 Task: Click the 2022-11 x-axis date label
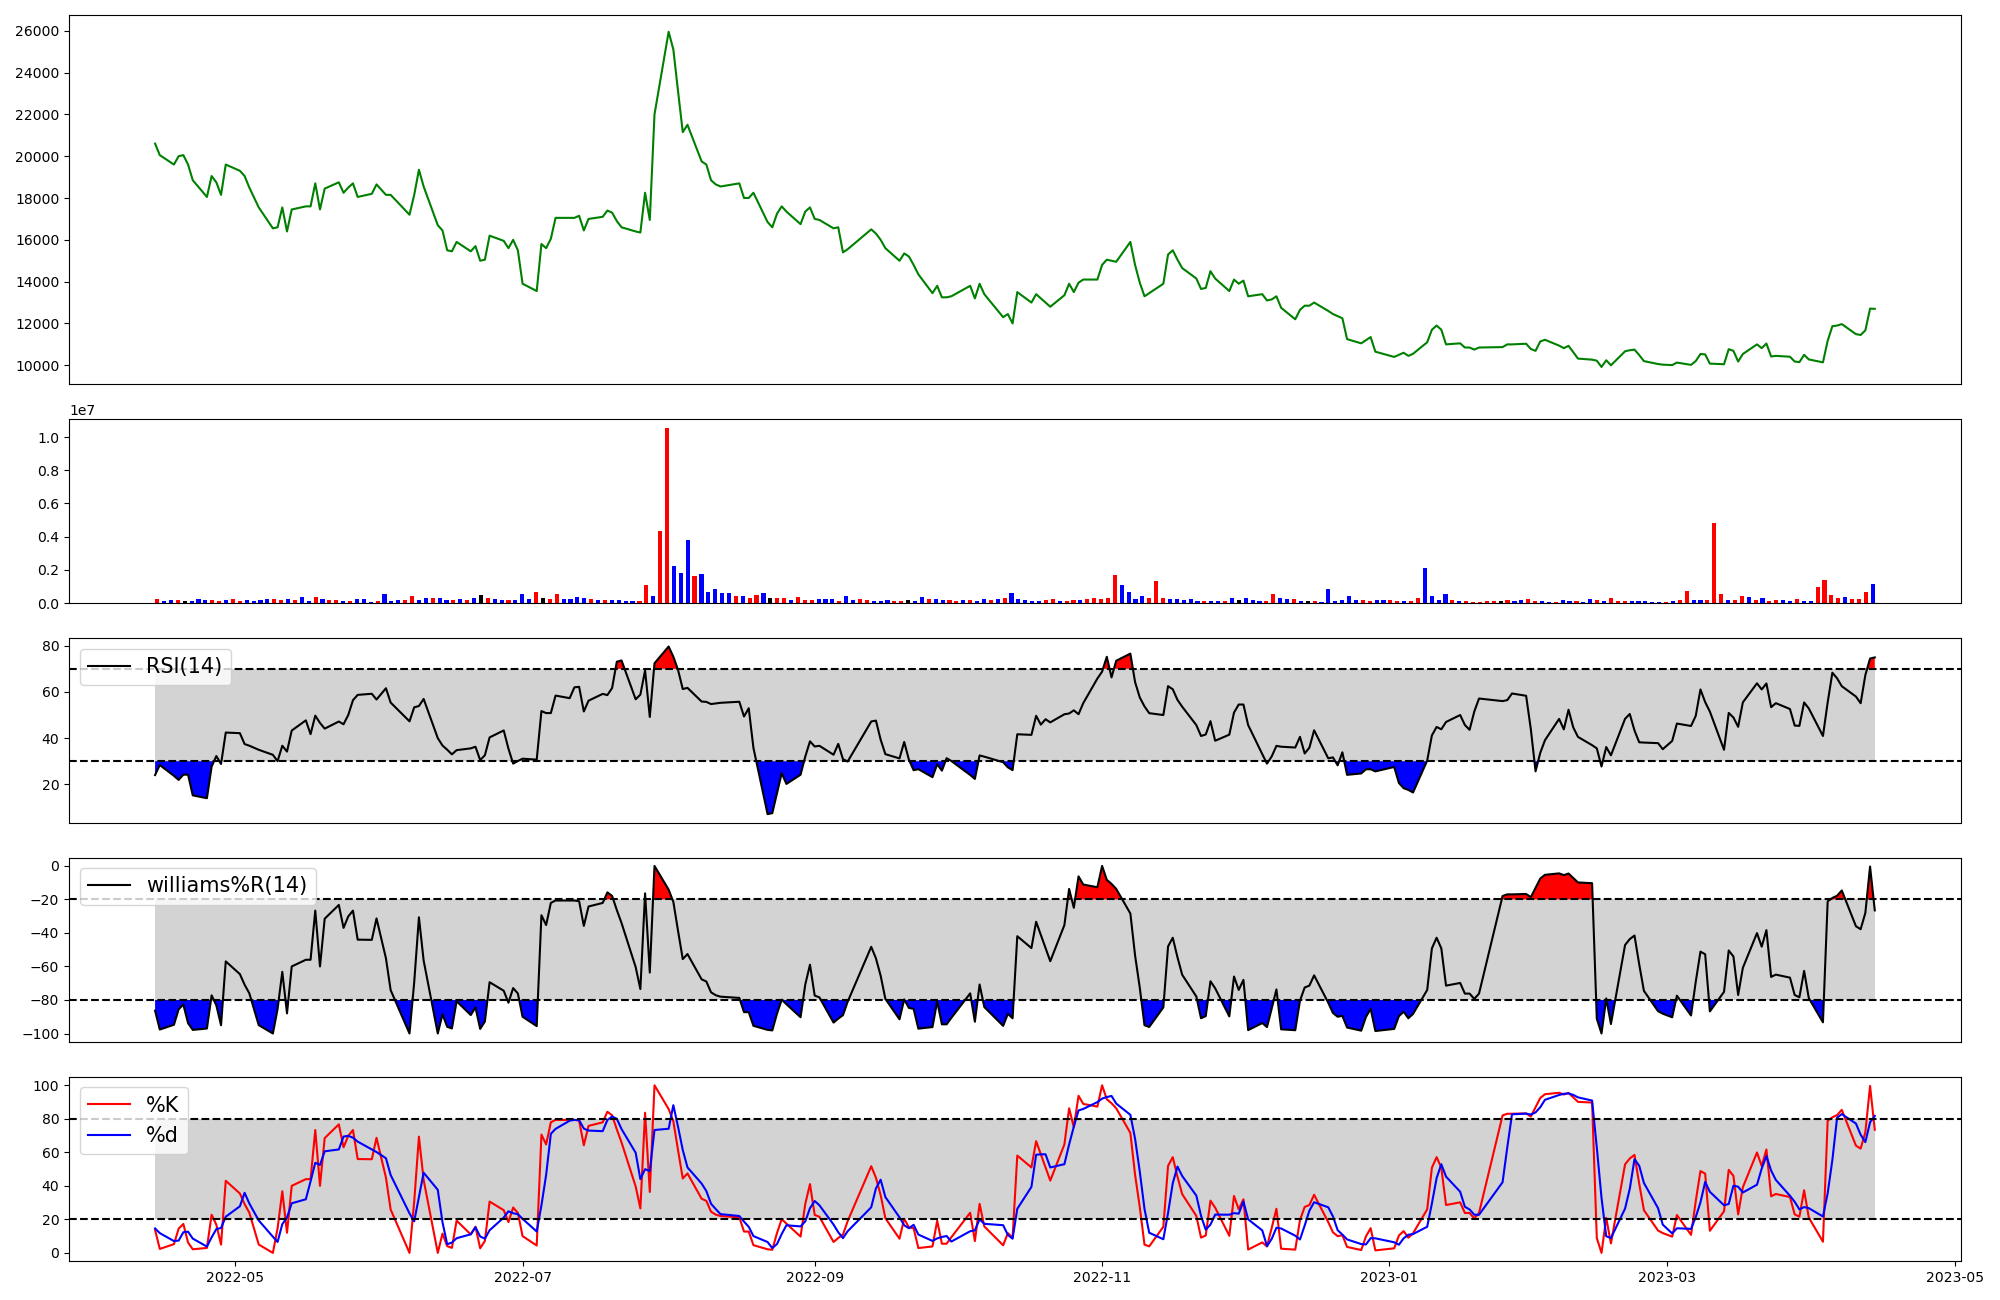click(1102, 1277)
